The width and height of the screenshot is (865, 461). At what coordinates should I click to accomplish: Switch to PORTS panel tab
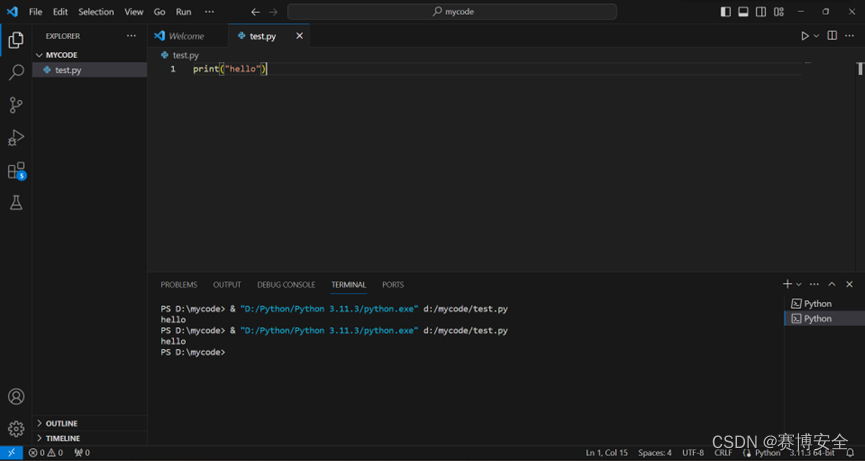point(393,285)
